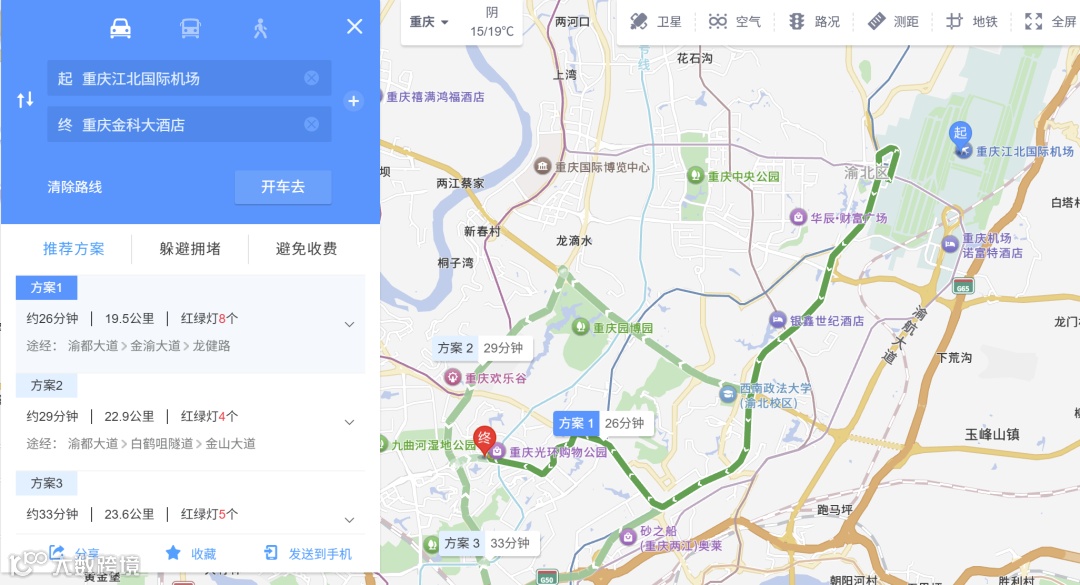Click the 开车去 button

click(283, 187)
